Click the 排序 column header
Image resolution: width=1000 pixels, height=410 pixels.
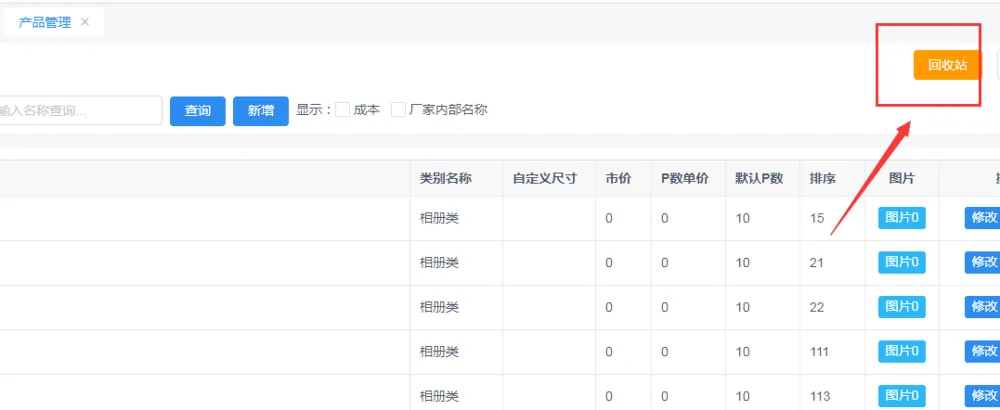[x=823, y=179]
